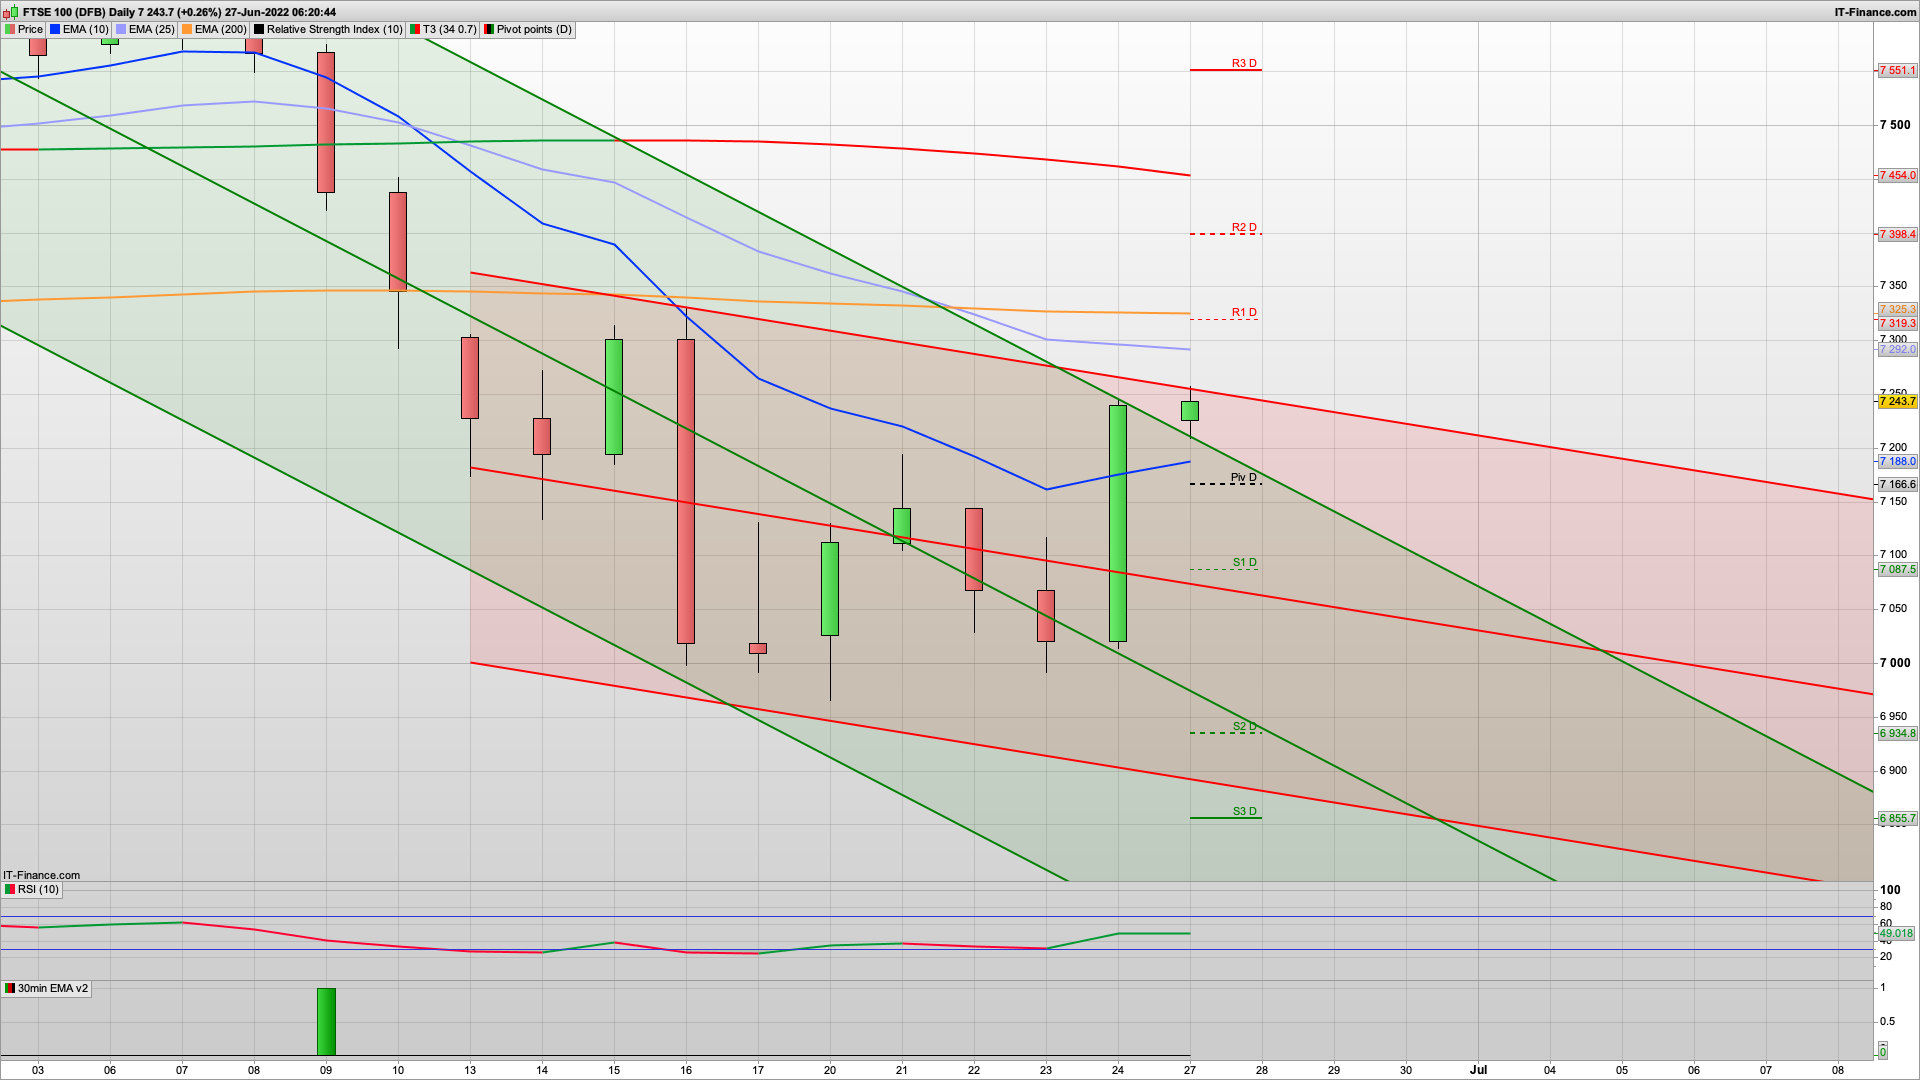Image resolution: width=1920 pixels, height=1080 pixels.
Task: Click date 13 on the time axis
Action: (x=470, y=1070)
